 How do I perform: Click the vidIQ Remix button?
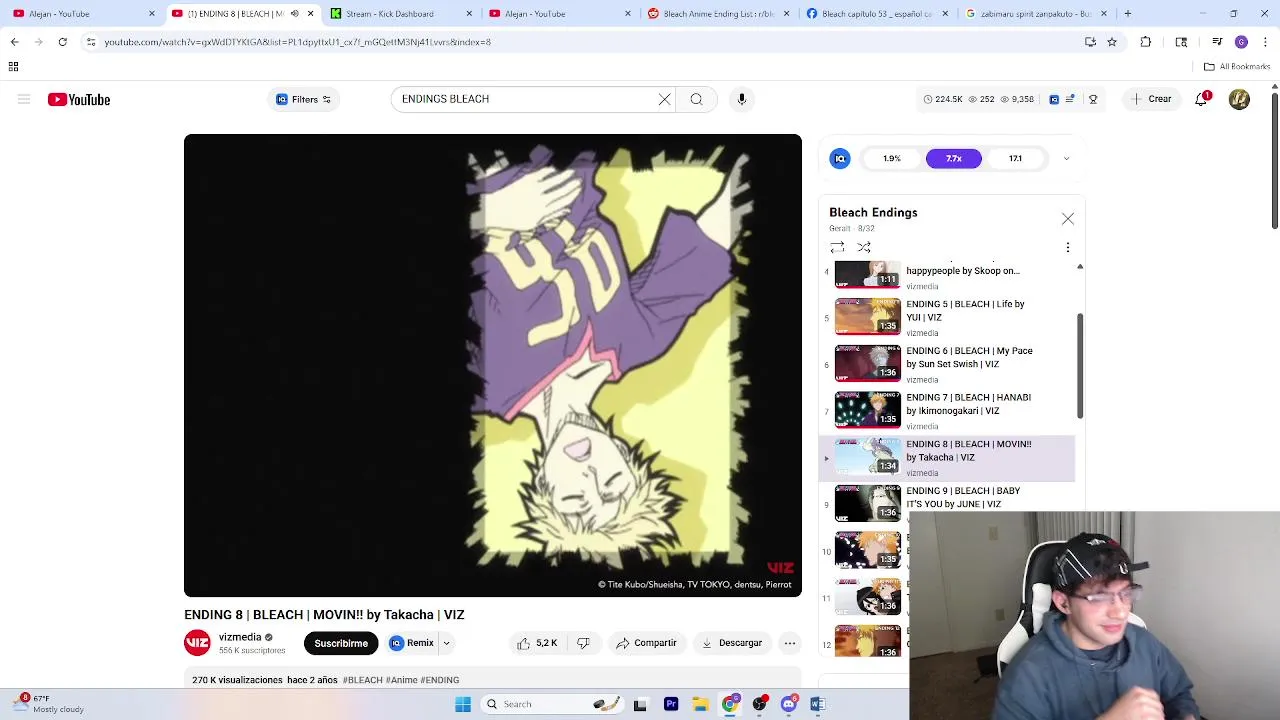pyautogui.click(x=412, y=643)
